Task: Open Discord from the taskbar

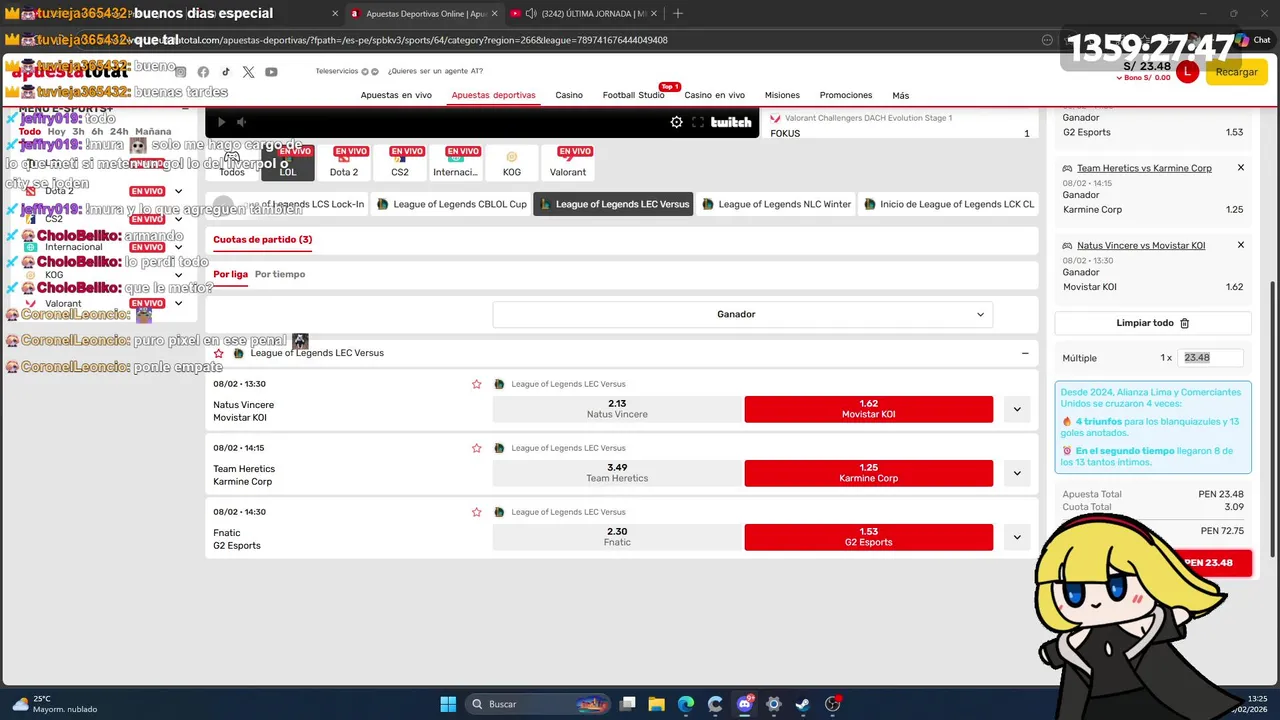Action: pos(744,704)
